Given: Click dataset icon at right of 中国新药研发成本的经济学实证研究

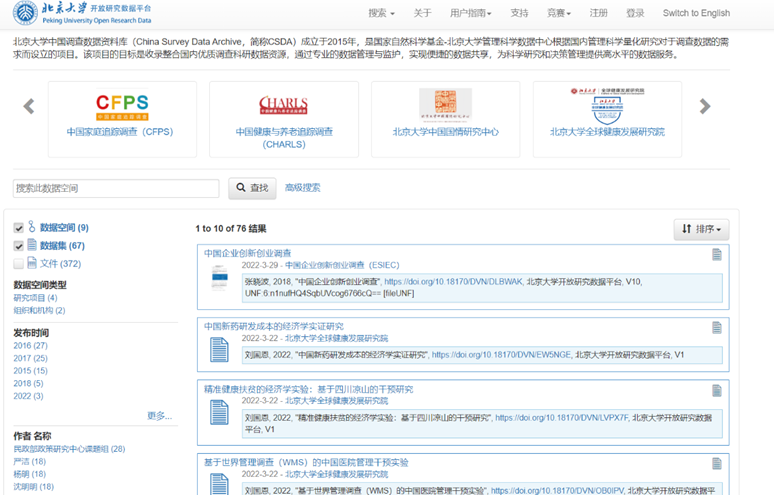Looking at the screenshot, I should click(x=717, y=327).
